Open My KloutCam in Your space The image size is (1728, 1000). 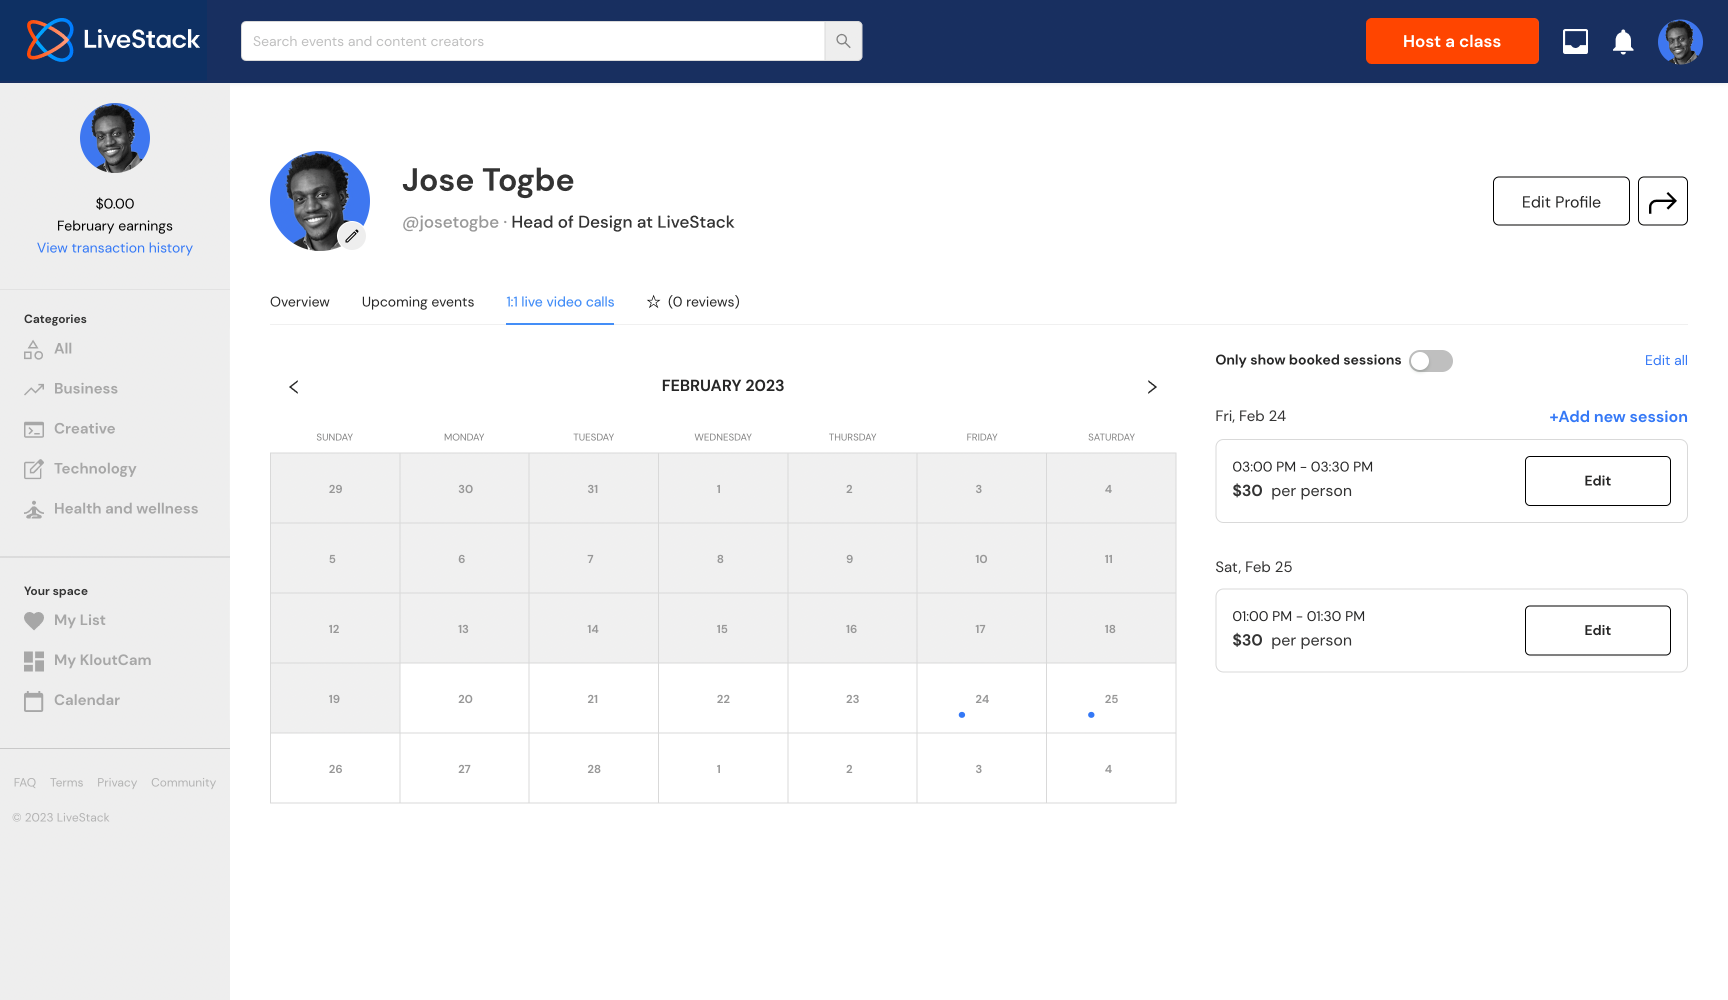coord(102,660)
